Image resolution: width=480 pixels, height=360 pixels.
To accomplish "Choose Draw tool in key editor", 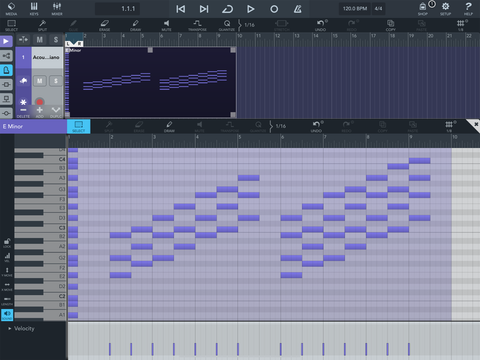I will point(169,126).
